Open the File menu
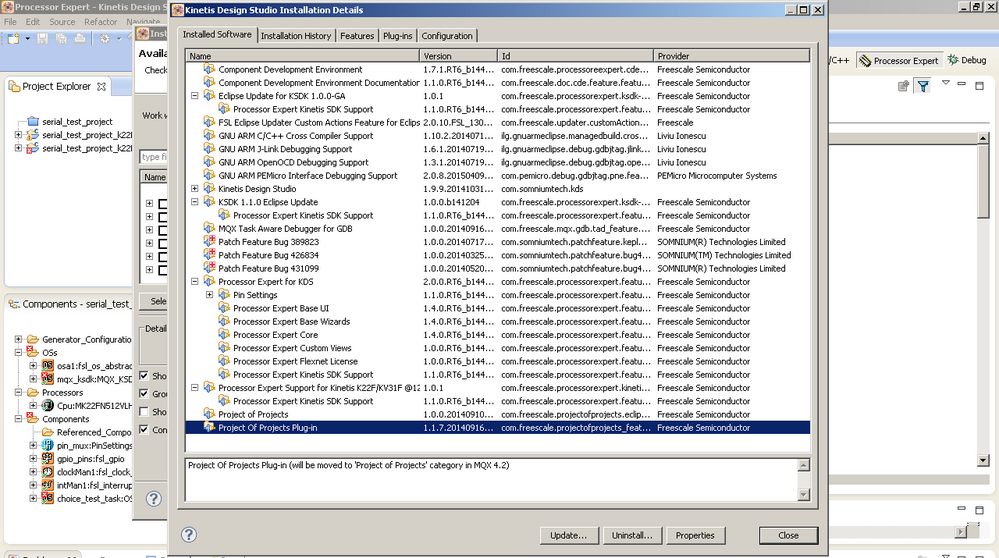Screen dimensions: 999x558 [10, 22]
